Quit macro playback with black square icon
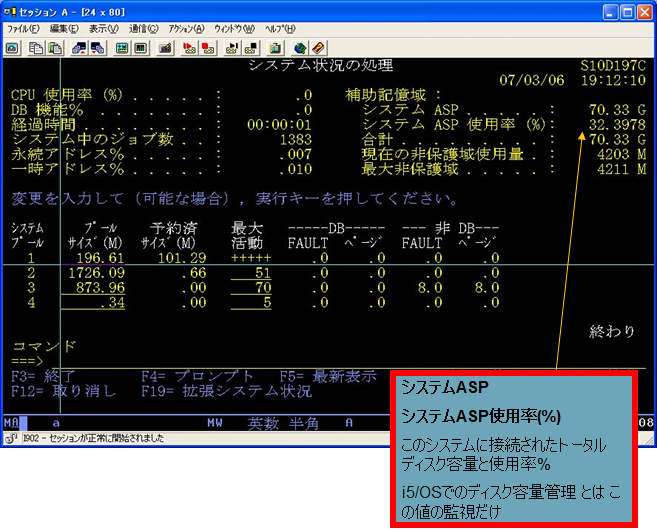 (251, 48)
